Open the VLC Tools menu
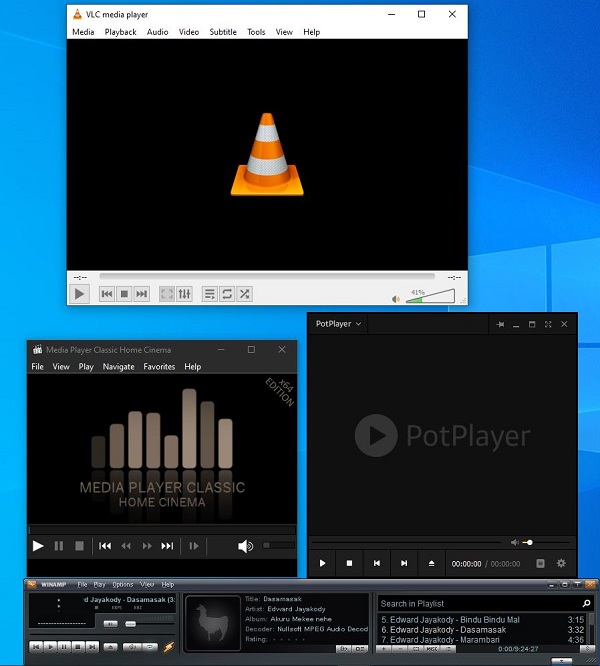Screen dimensions: 600x666 click(256, 32)
